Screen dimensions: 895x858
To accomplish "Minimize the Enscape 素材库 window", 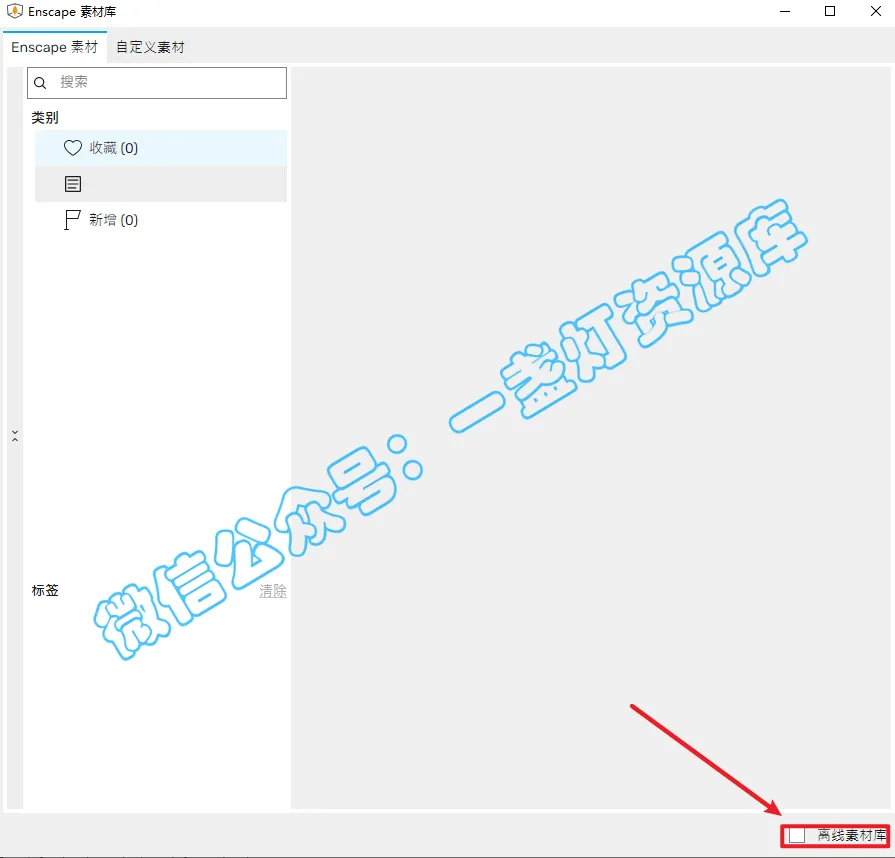I will pyautogui.click(x=785, y=11).
